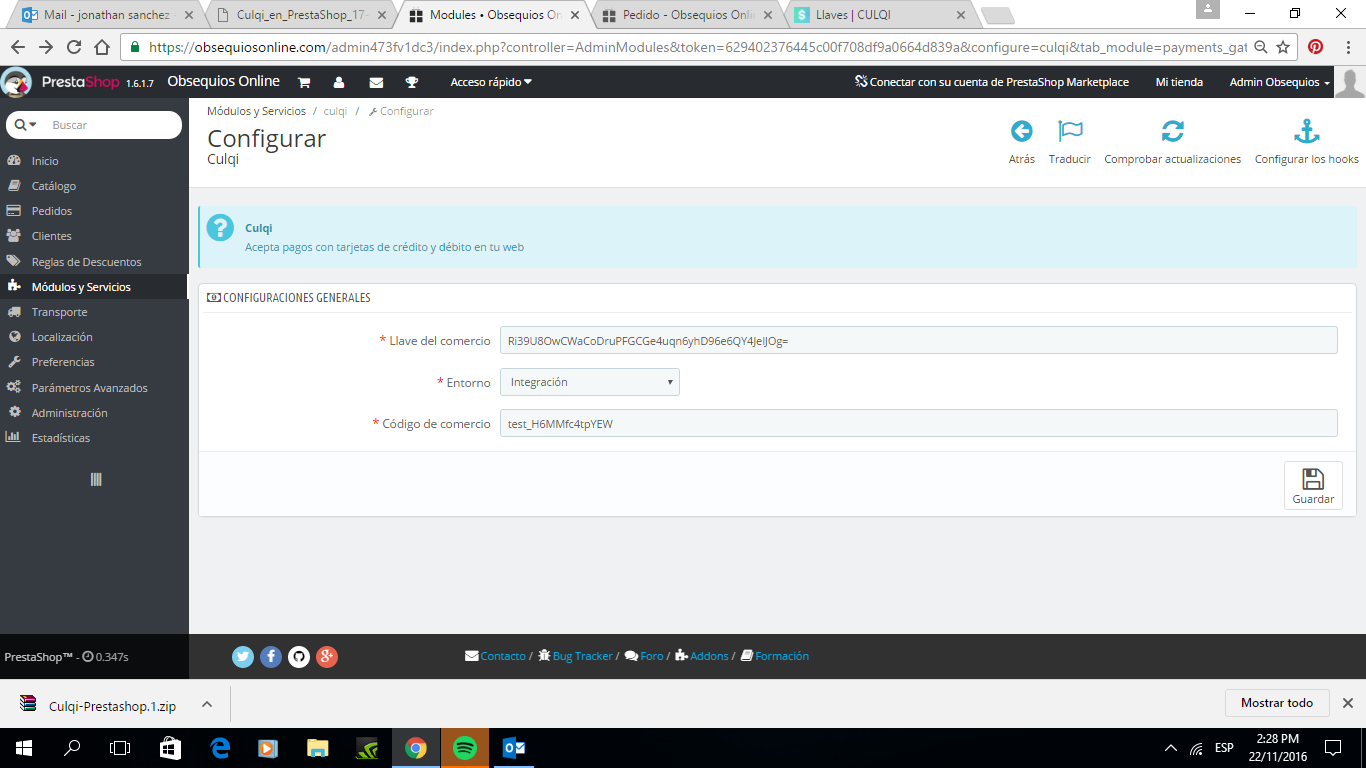Click the envelope messages icon in header
The image size is (1366, 768).
tap(376, 82)
